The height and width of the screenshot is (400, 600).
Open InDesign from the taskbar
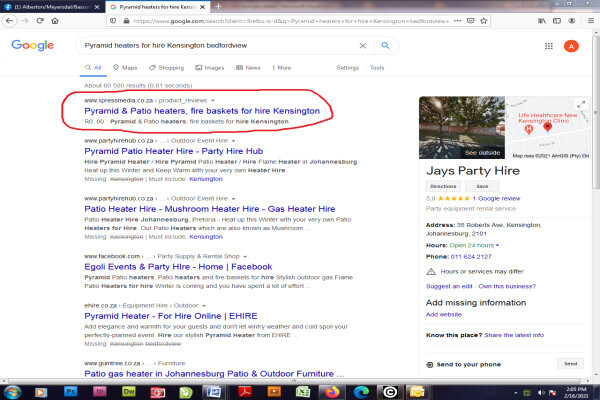99,392
